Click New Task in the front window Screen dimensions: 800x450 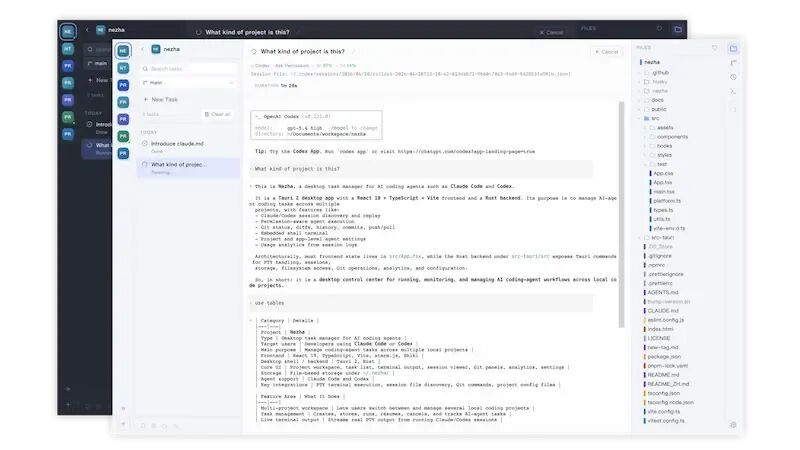(x=161, y=99)
